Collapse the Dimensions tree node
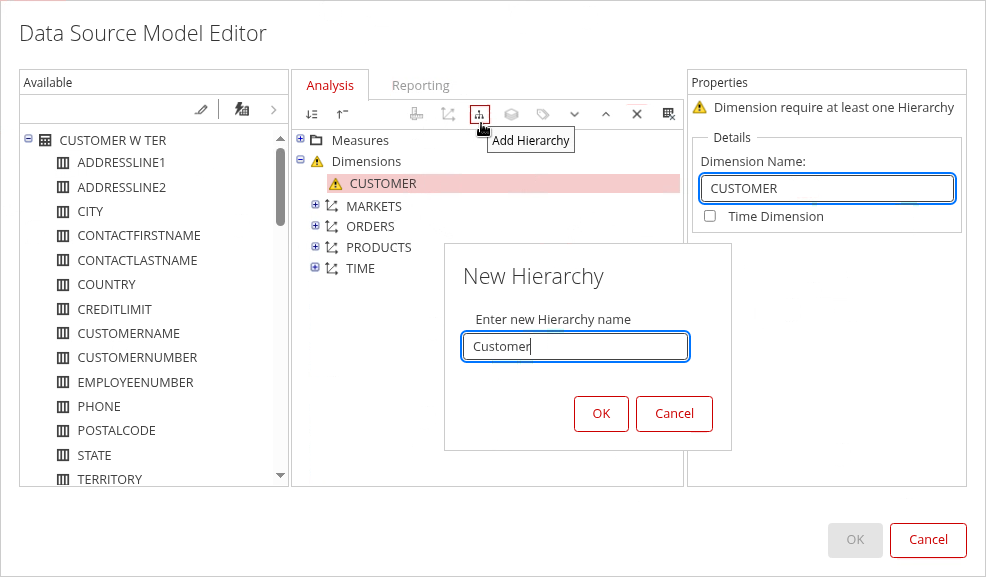This screenshot has height=577, width=986. tap(301, 160)
